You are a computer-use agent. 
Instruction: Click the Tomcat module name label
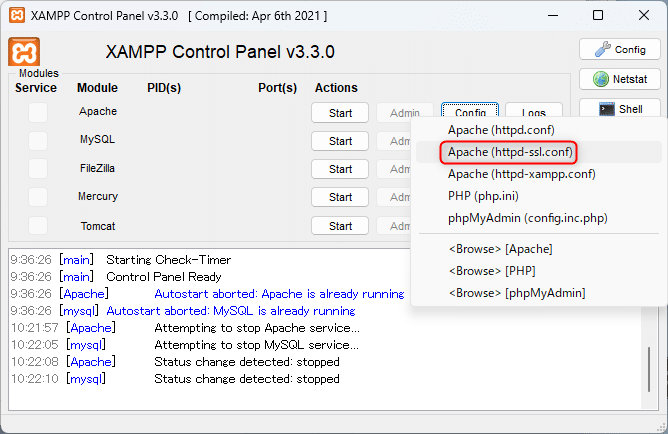(x=98, y=226)
